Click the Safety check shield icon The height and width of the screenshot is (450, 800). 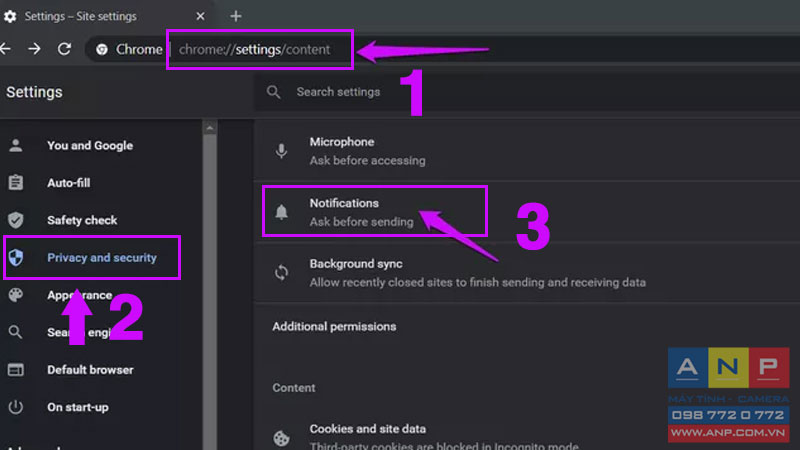tap(16, 220)
